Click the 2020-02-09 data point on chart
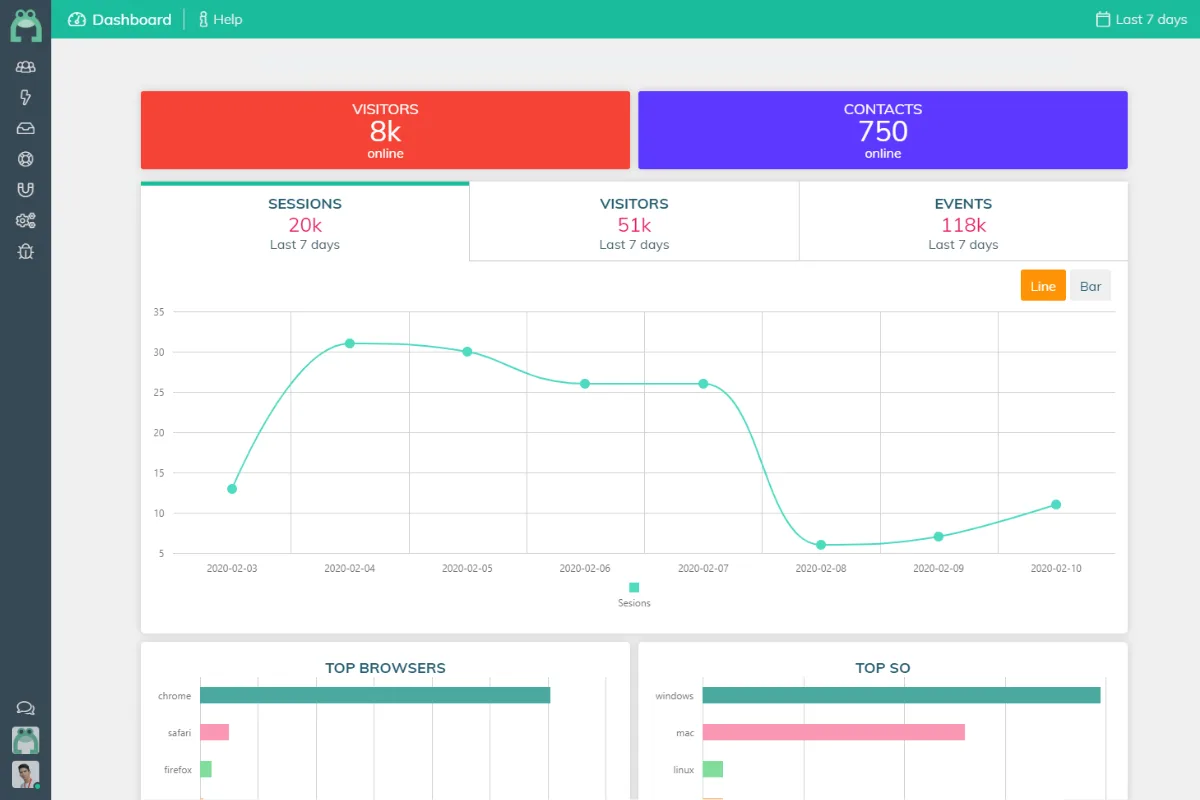 [938, 537]
